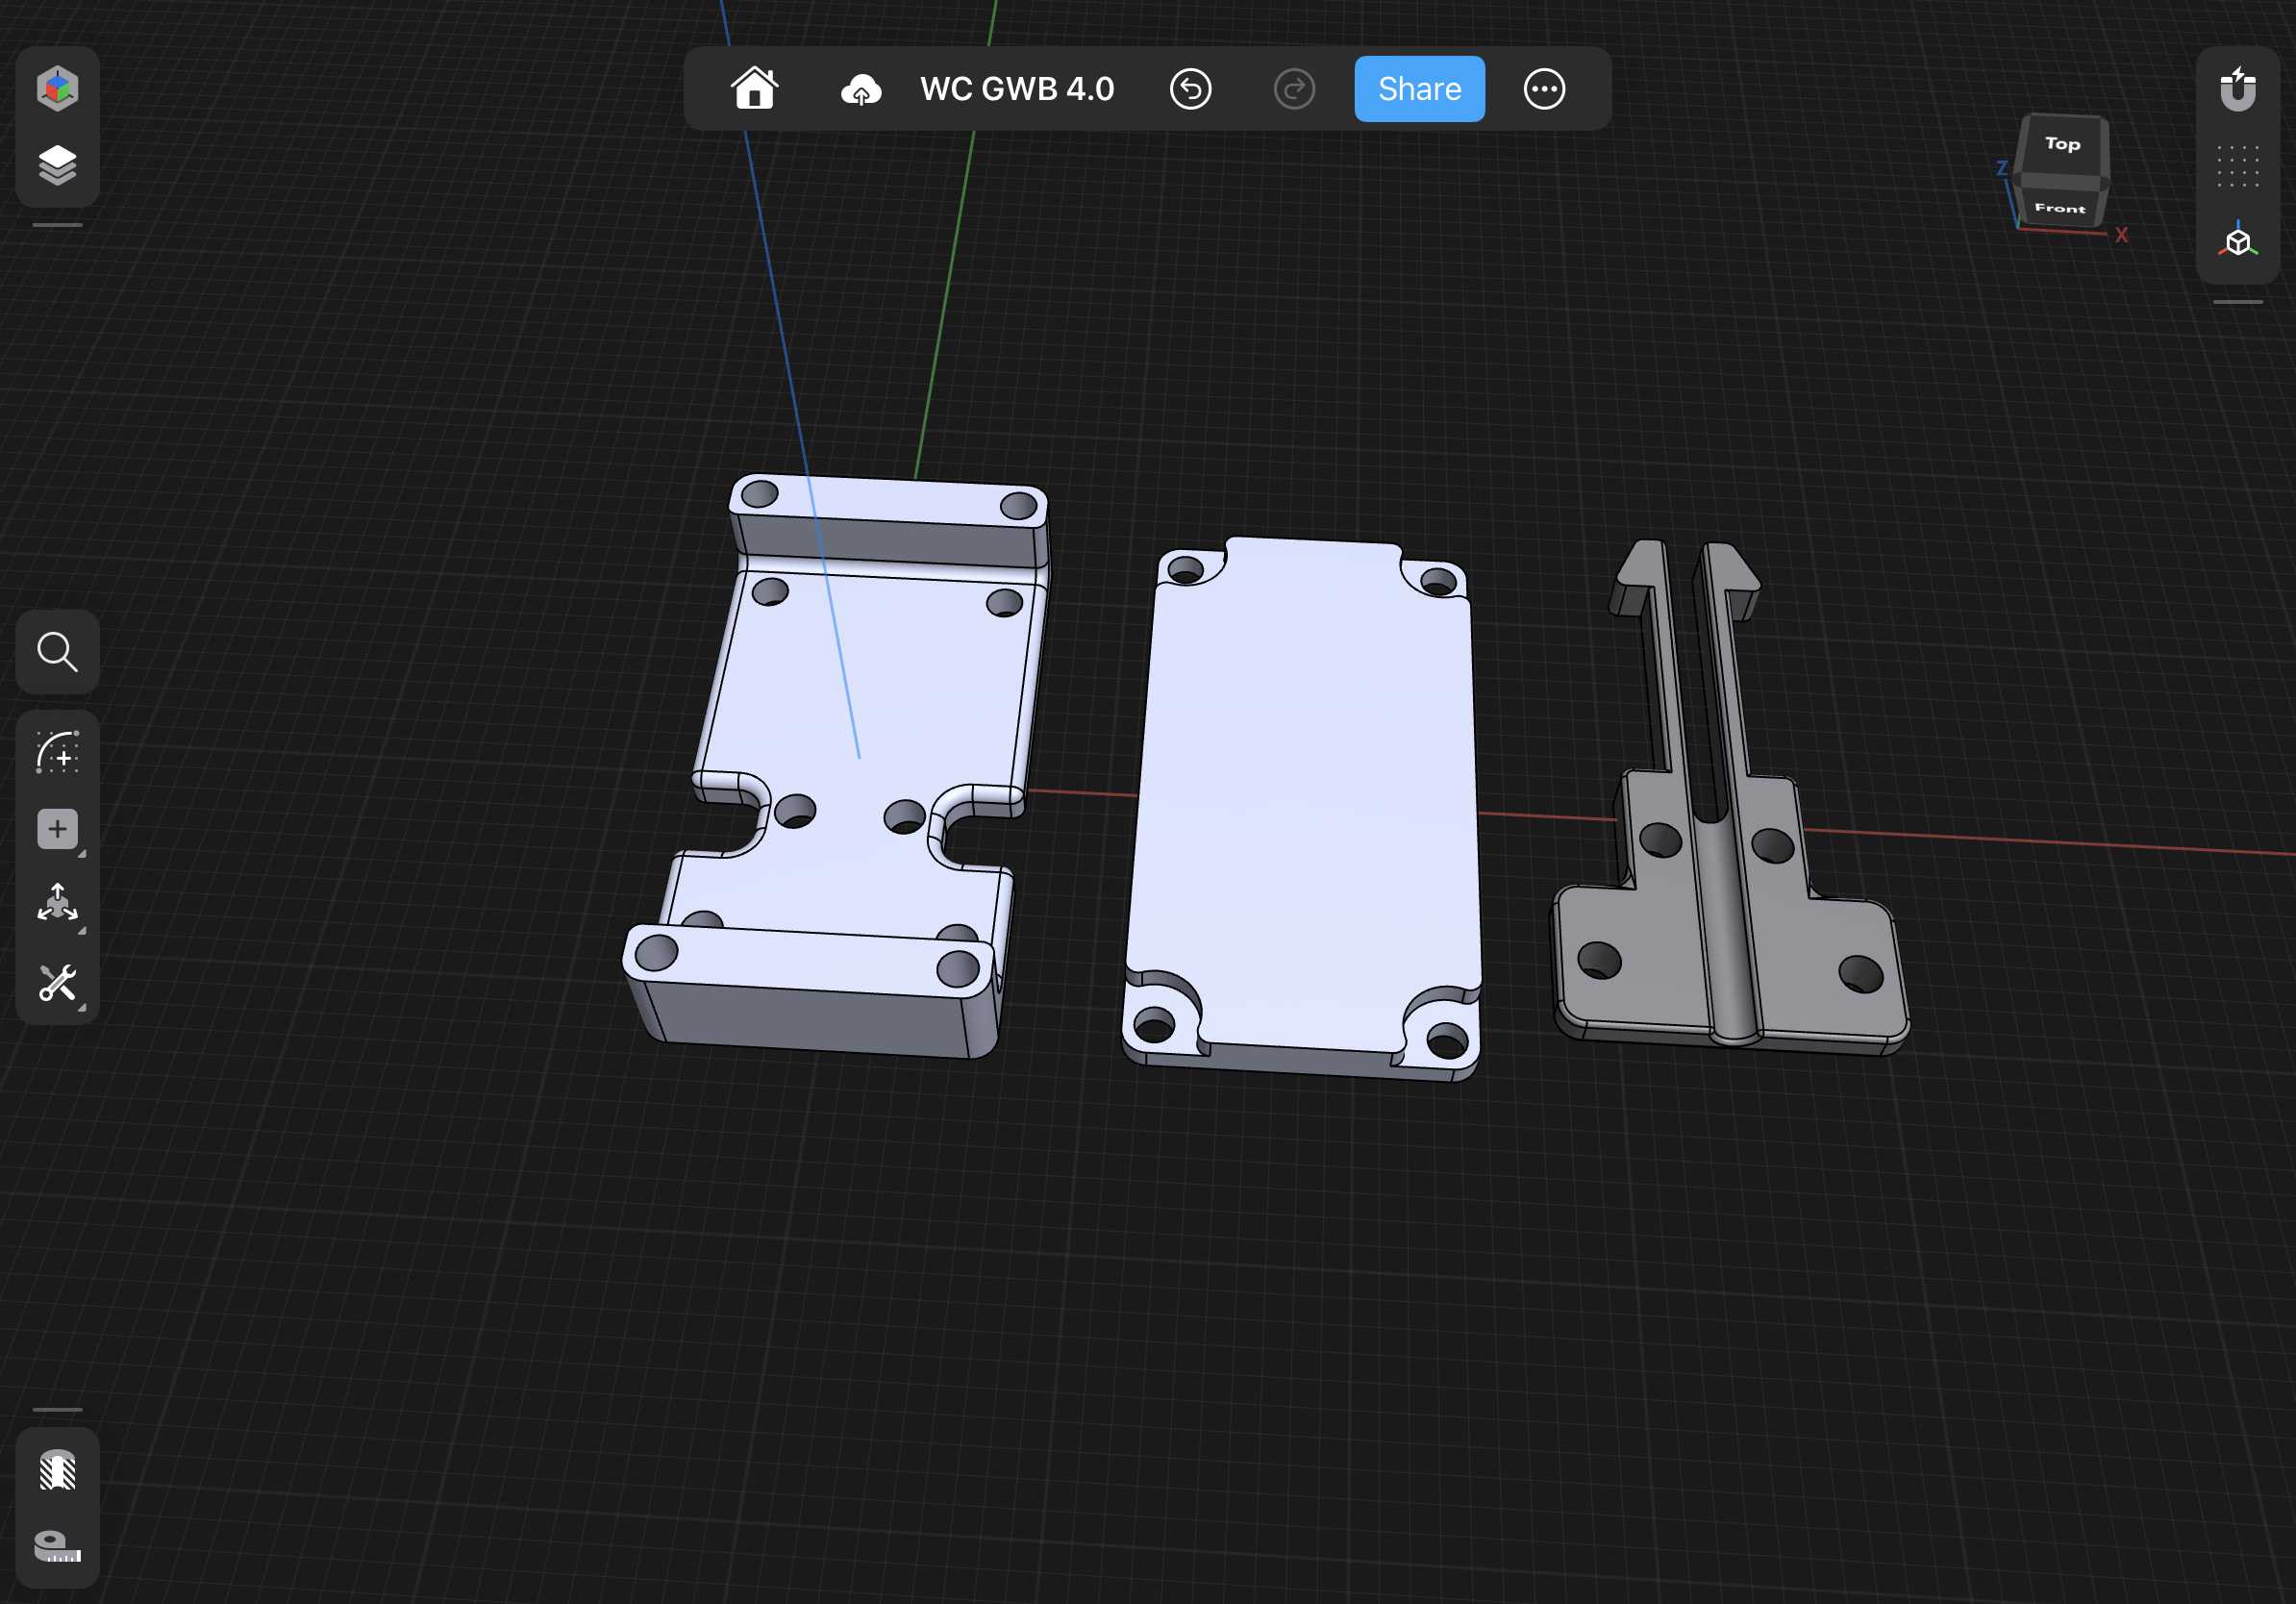The height and width of the screenshot is (1604, 2296).
Task: Toggle the section view hatch icon
Action: point(57,1470)
